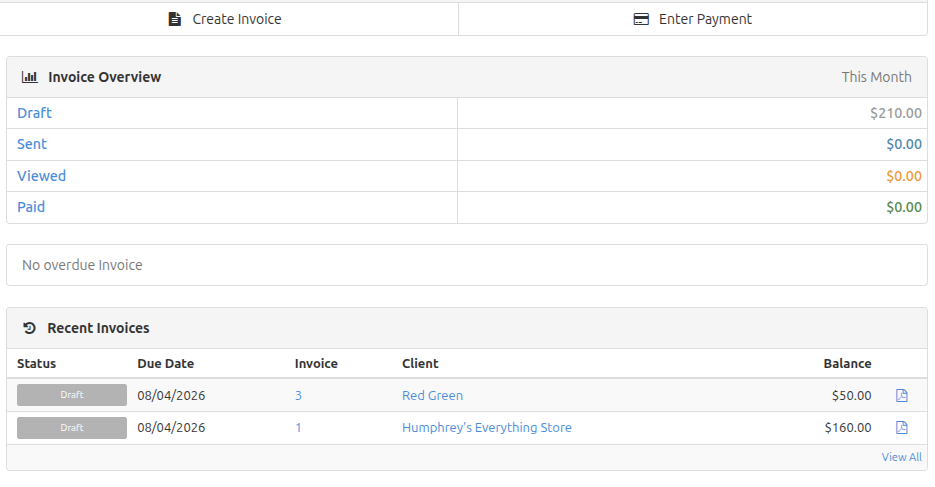Open PDF icon for invoice 3
The height and width of the screenshot is (487, 935).
pyautogui.click(x=902, y=396)
